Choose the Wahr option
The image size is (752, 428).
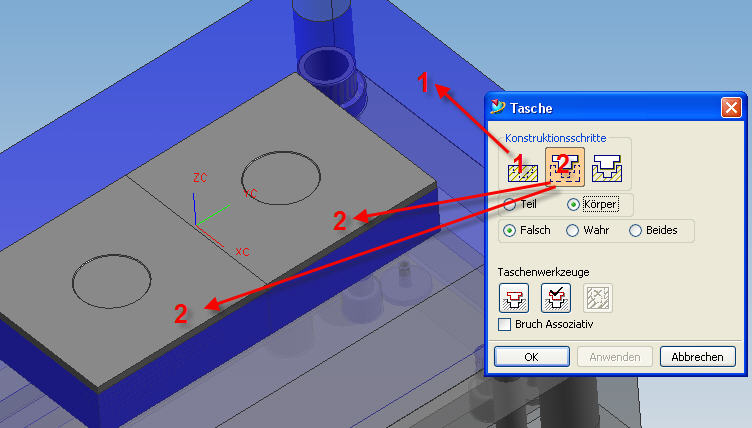[x=572, y=230]
